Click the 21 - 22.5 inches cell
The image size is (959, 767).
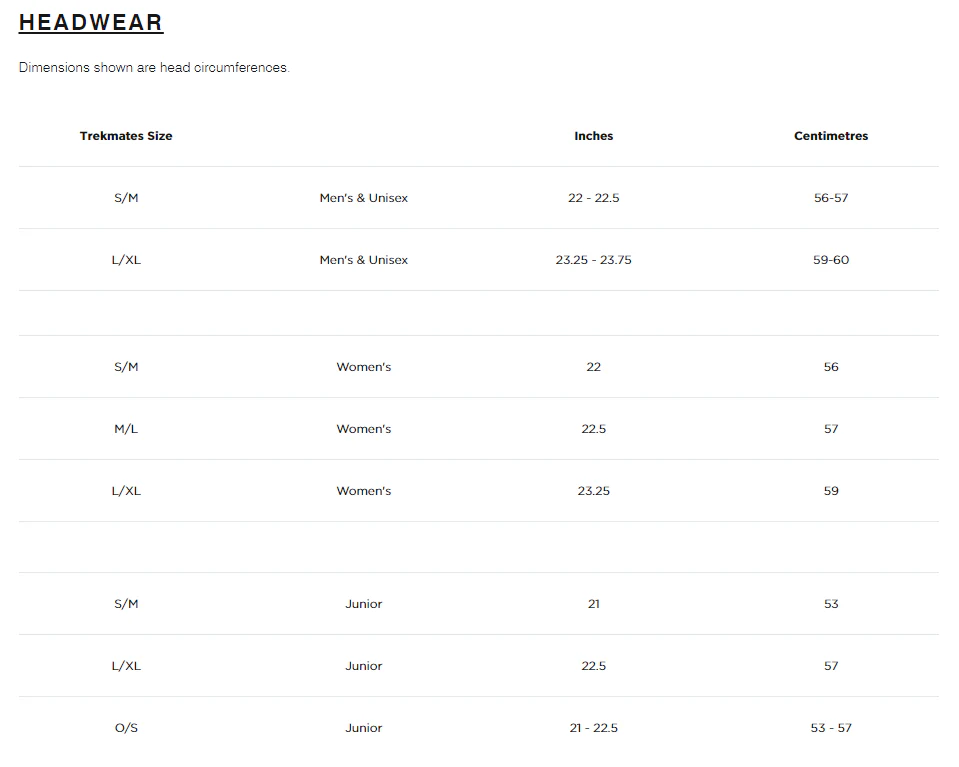tap(593, 728)
